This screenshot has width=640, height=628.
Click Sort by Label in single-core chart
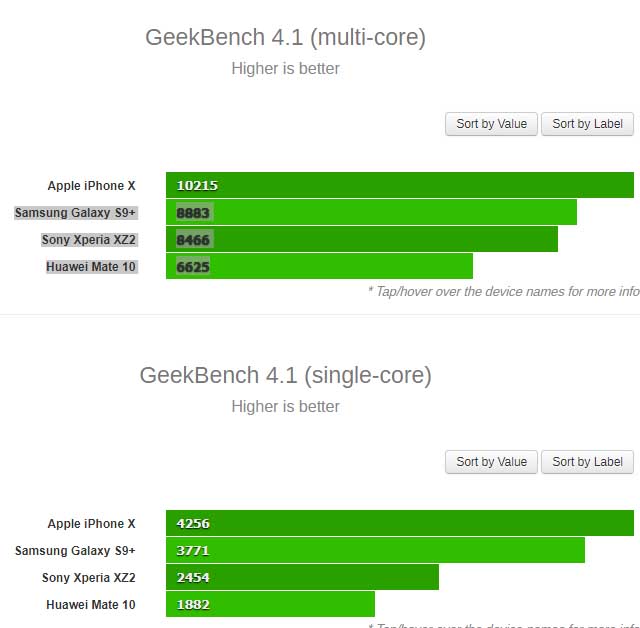(x=587, y=462)
